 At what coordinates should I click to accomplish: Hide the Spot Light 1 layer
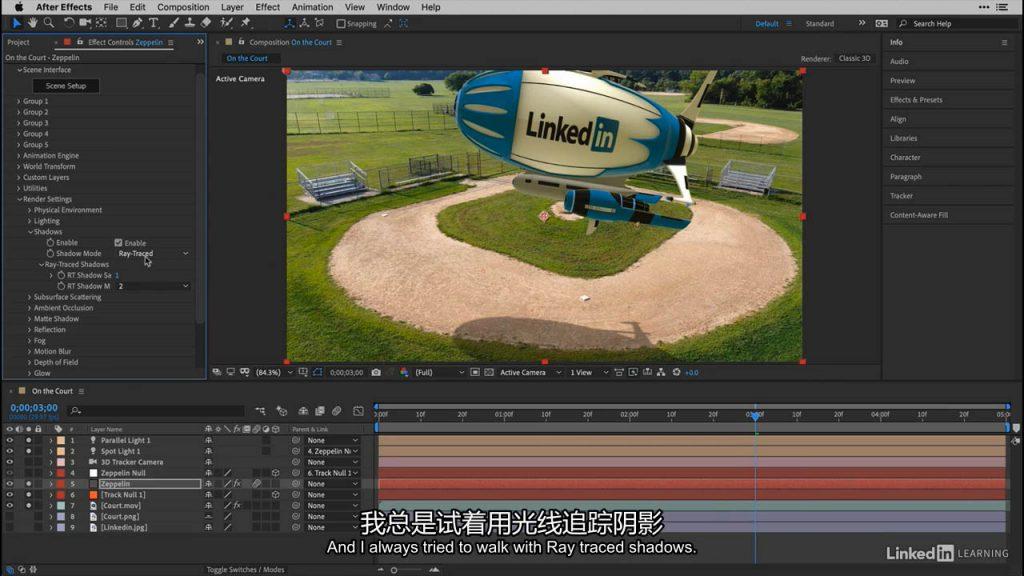click(x=9, y=451)
